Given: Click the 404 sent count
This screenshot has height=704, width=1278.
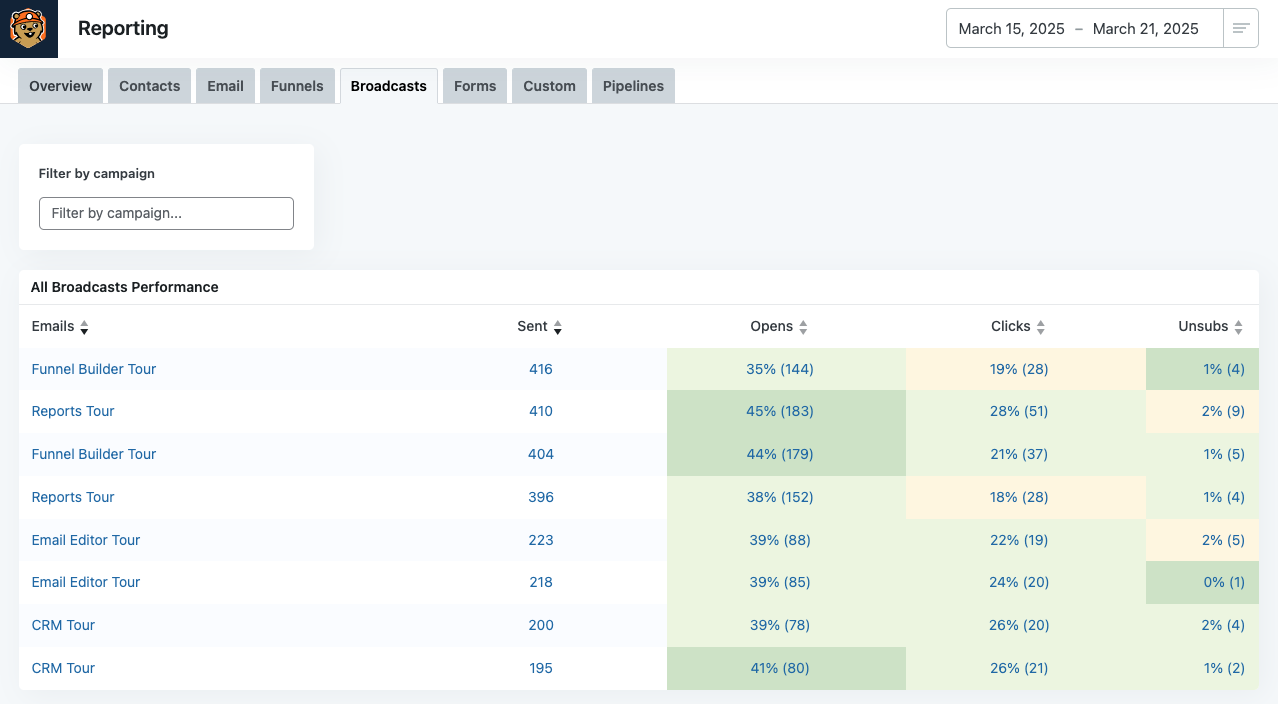Looking at the screenshot, I should 541,454.
